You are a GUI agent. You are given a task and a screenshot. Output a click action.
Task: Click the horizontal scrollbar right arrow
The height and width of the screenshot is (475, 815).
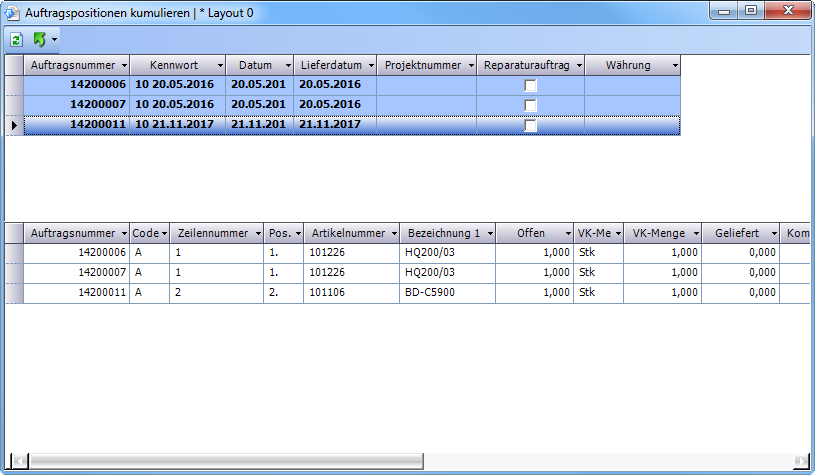click(x=799, y=462)
